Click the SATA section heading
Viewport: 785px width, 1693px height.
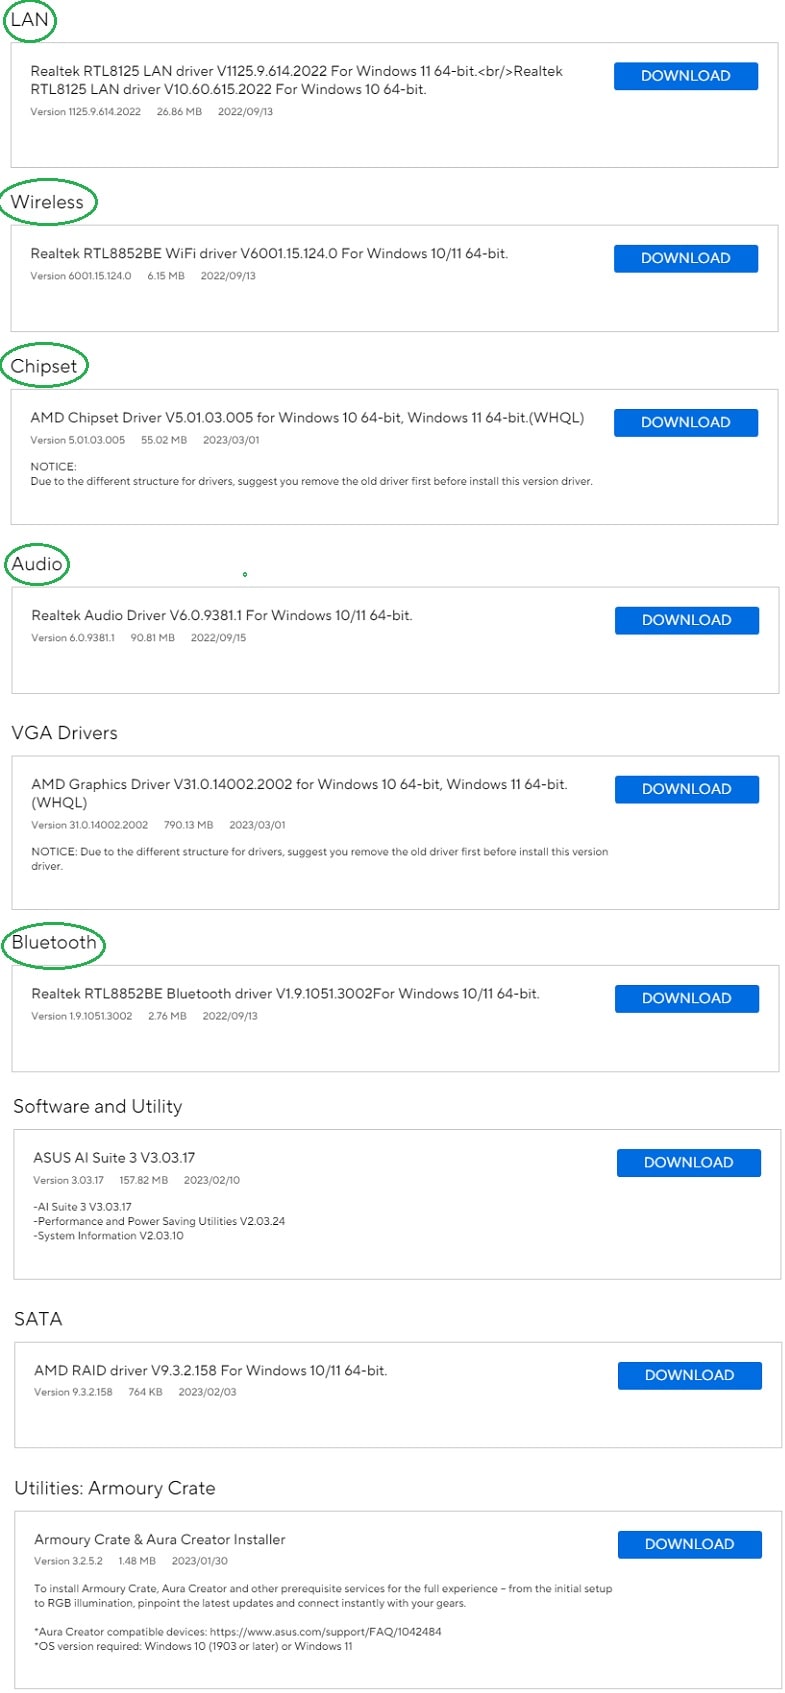(38, 1319)
